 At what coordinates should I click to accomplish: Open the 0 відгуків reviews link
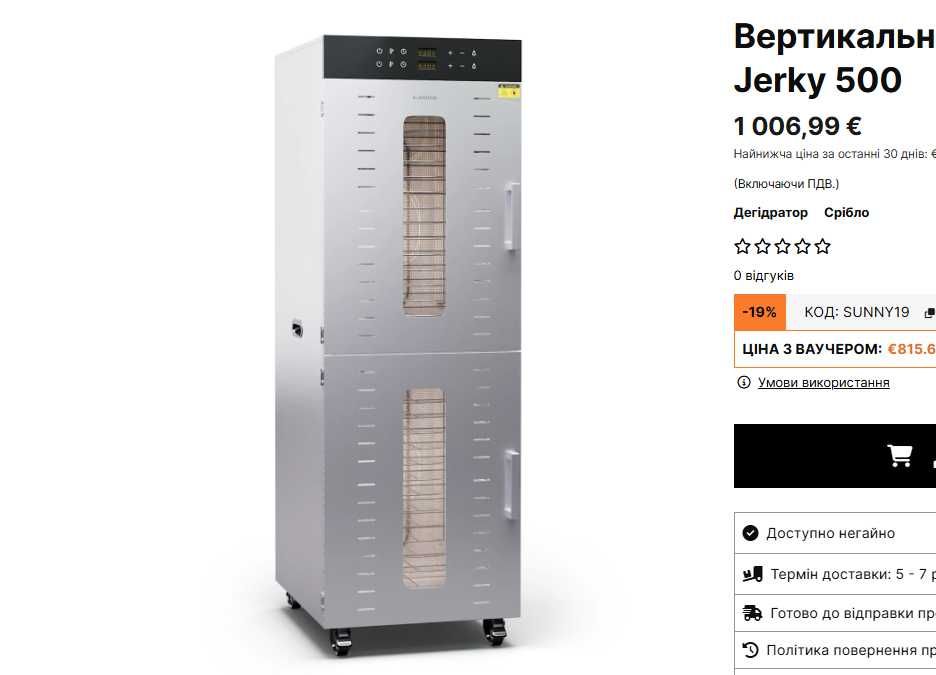coord(764,276)
